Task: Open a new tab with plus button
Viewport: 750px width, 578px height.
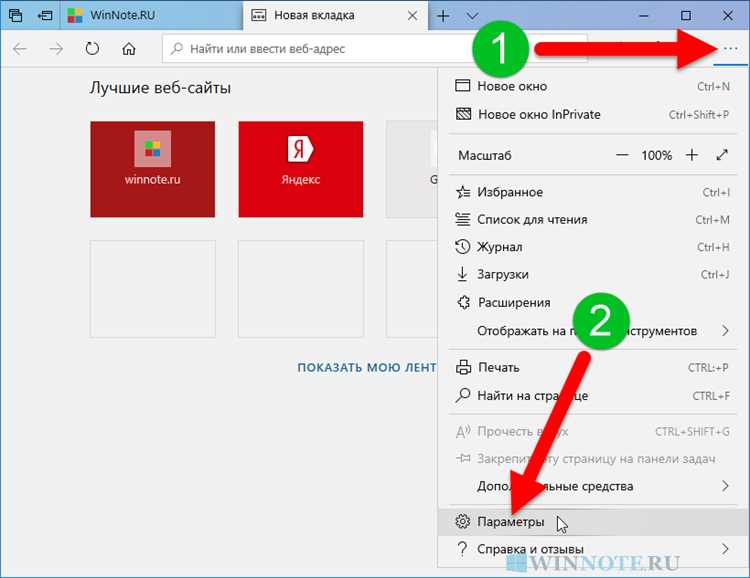Action: point(443,16)
